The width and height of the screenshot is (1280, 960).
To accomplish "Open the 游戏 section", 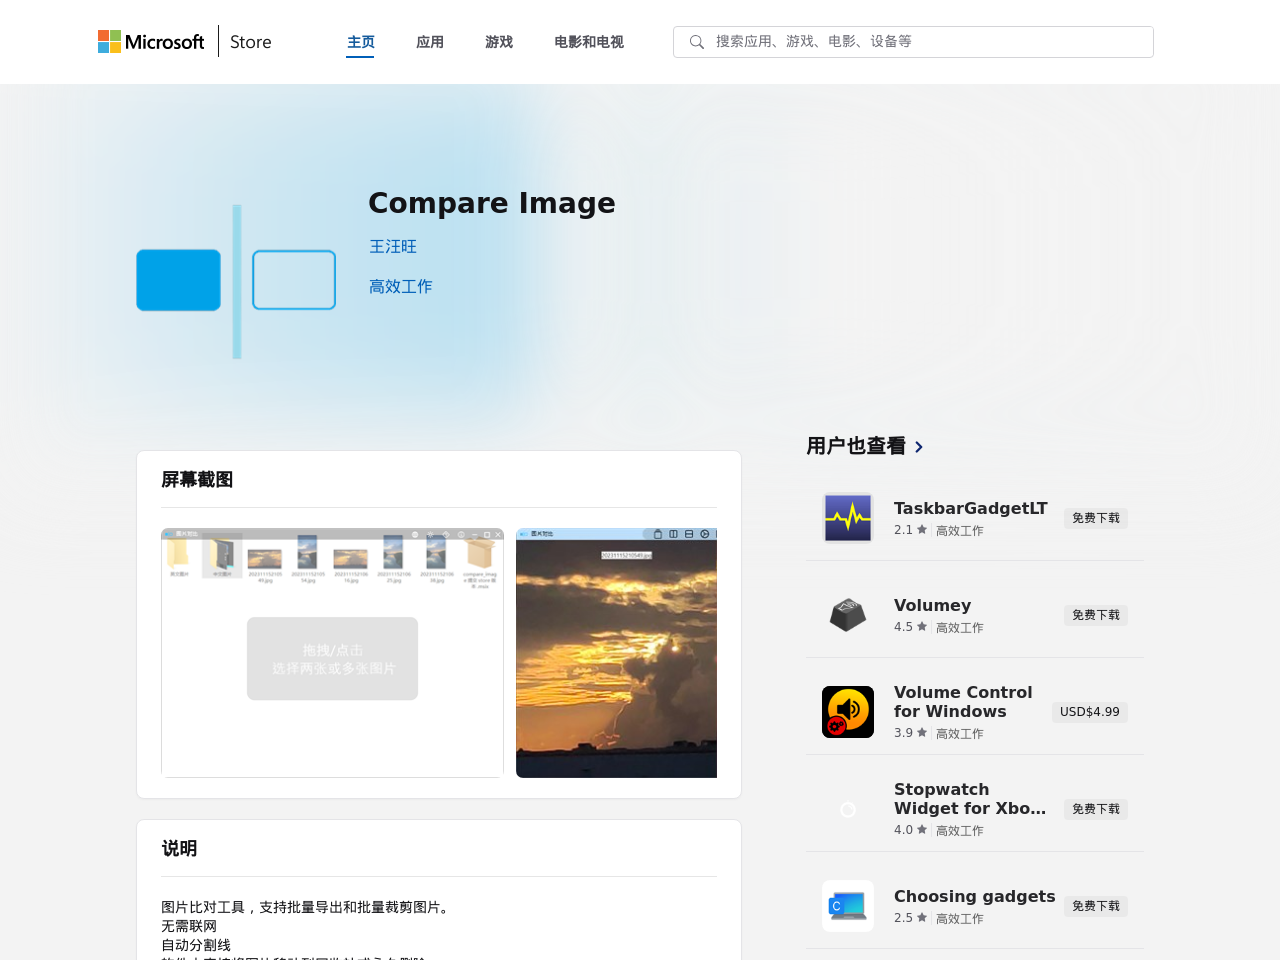I will 499,40.
